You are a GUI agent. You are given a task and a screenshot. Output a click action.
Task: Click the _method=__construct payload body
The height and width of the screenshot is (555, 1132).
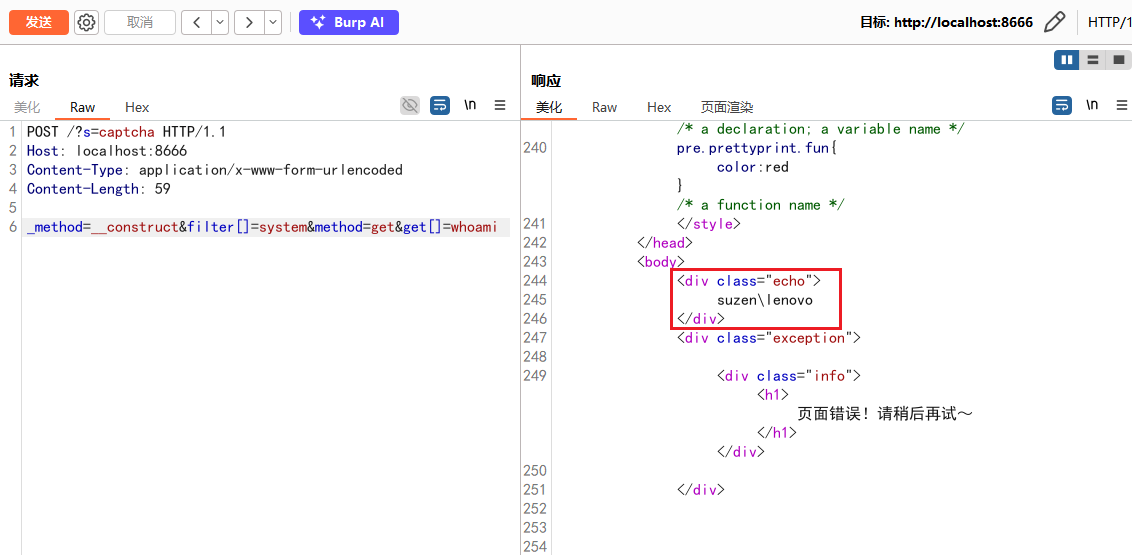pos(262,227)
